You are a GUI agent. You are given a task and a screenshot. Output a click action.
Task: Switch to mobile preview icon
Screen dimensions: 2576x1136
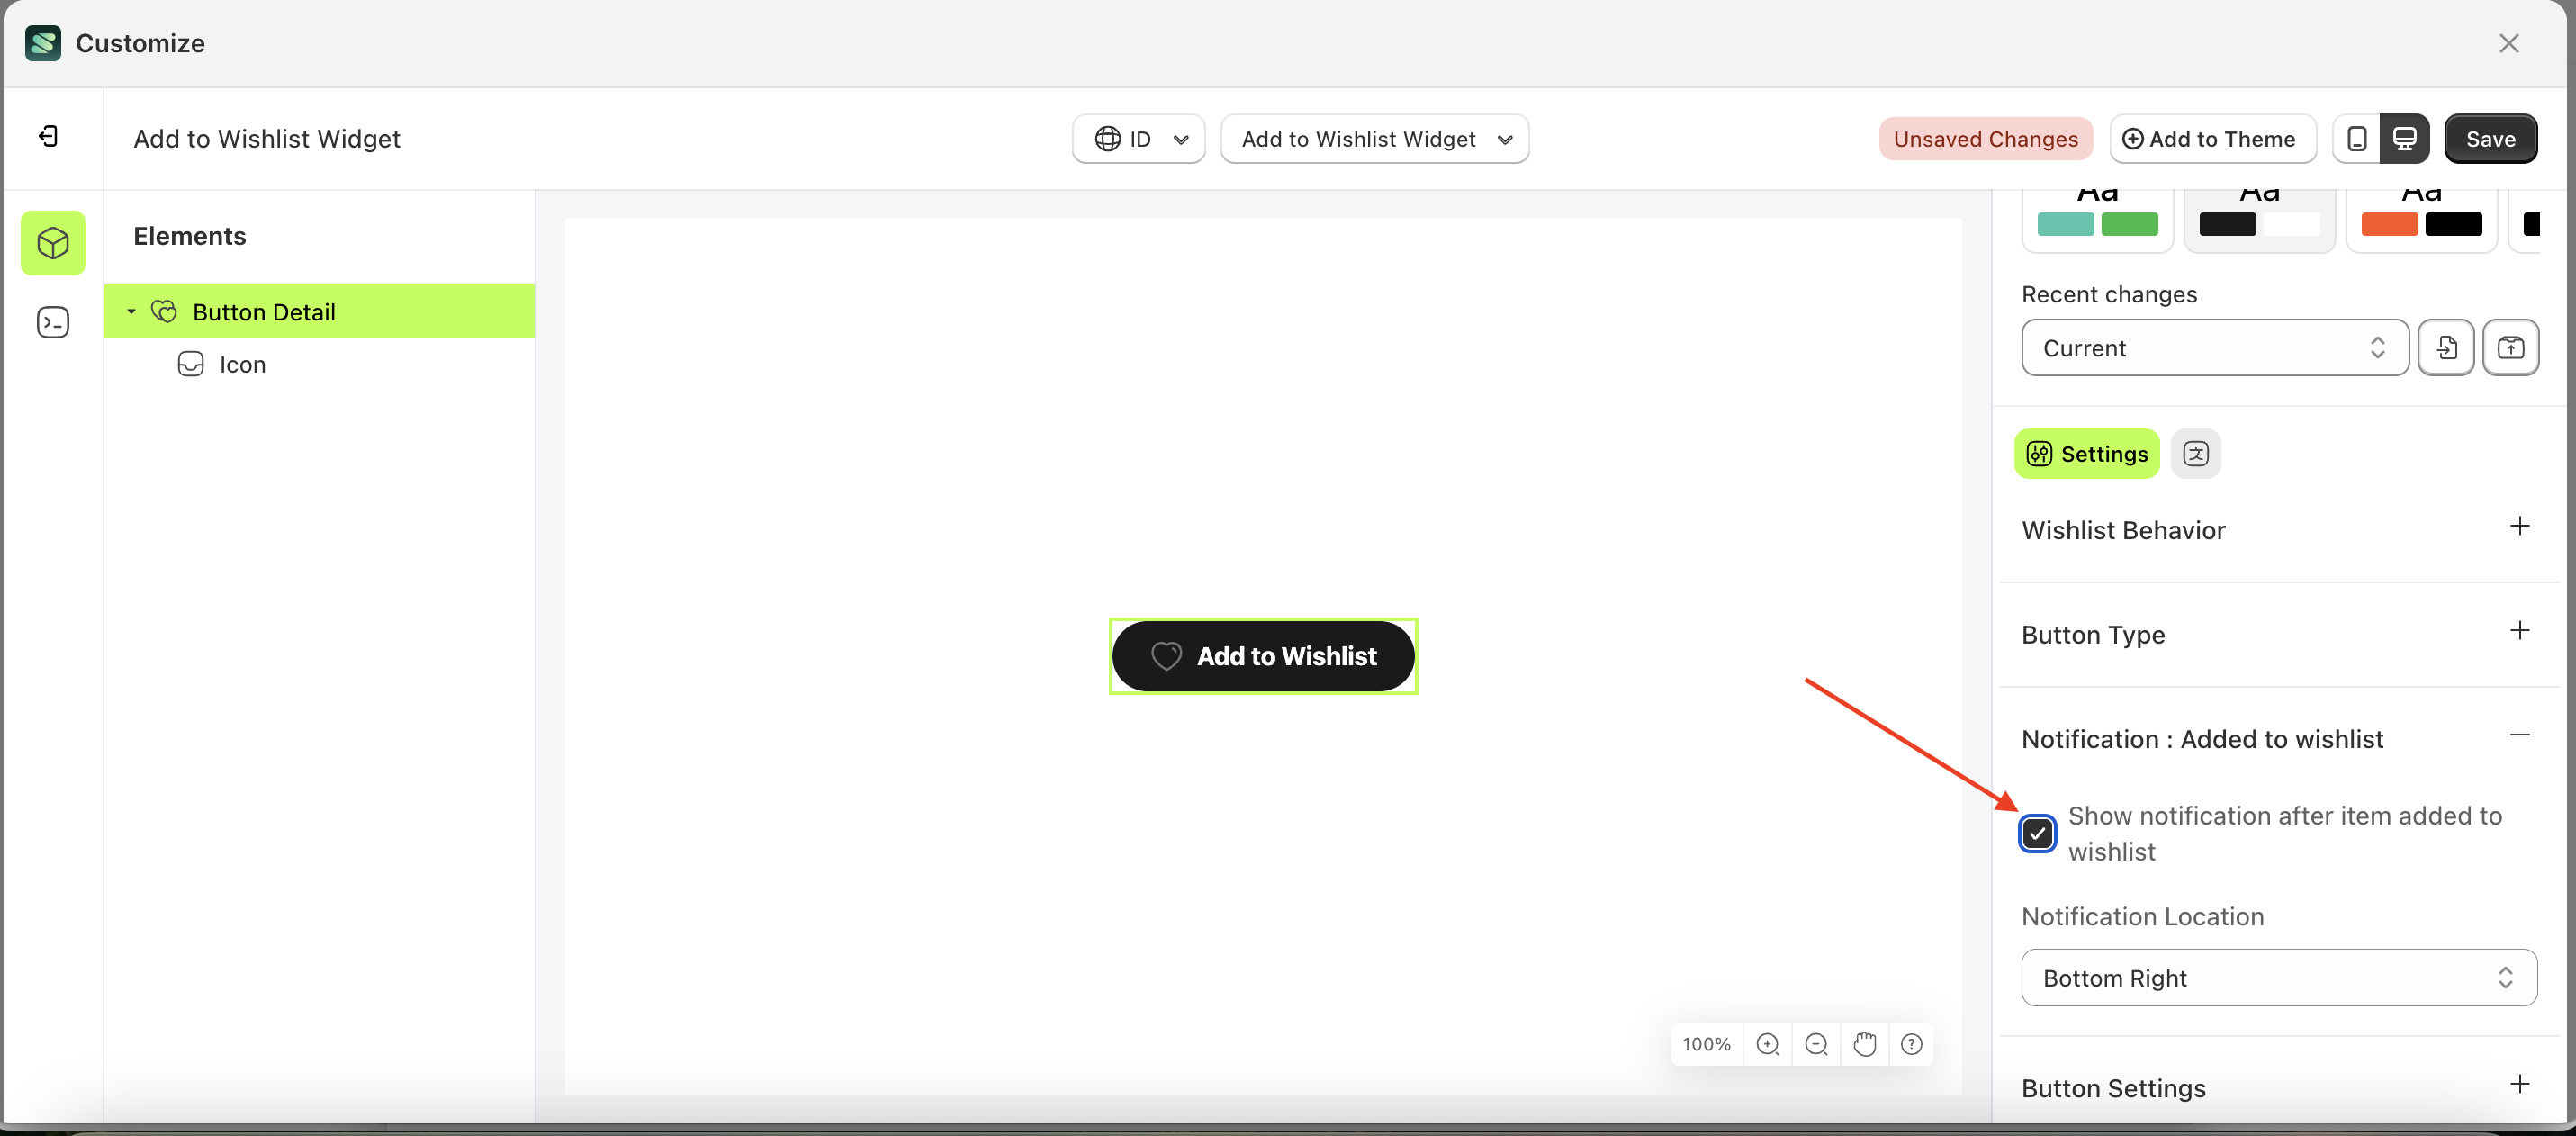[x=2357, y=138]
